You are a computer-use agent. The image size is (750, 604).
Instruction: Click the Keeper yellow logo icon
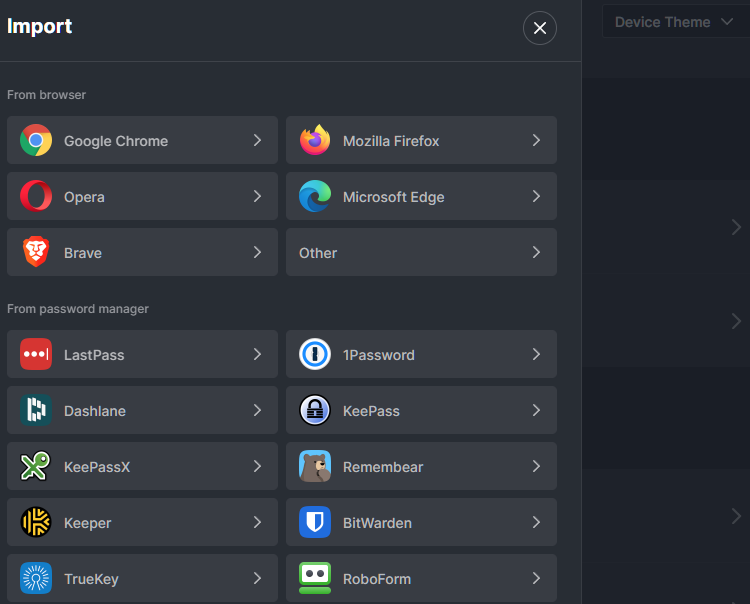36,522
